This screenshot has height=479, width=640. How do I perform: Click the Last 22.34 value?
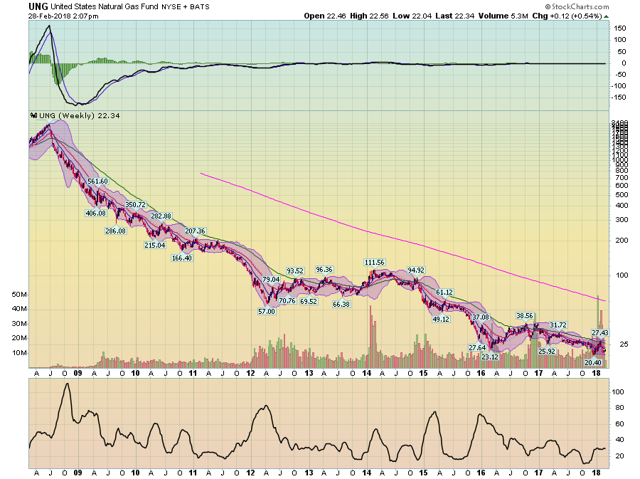tap(454, 16)
